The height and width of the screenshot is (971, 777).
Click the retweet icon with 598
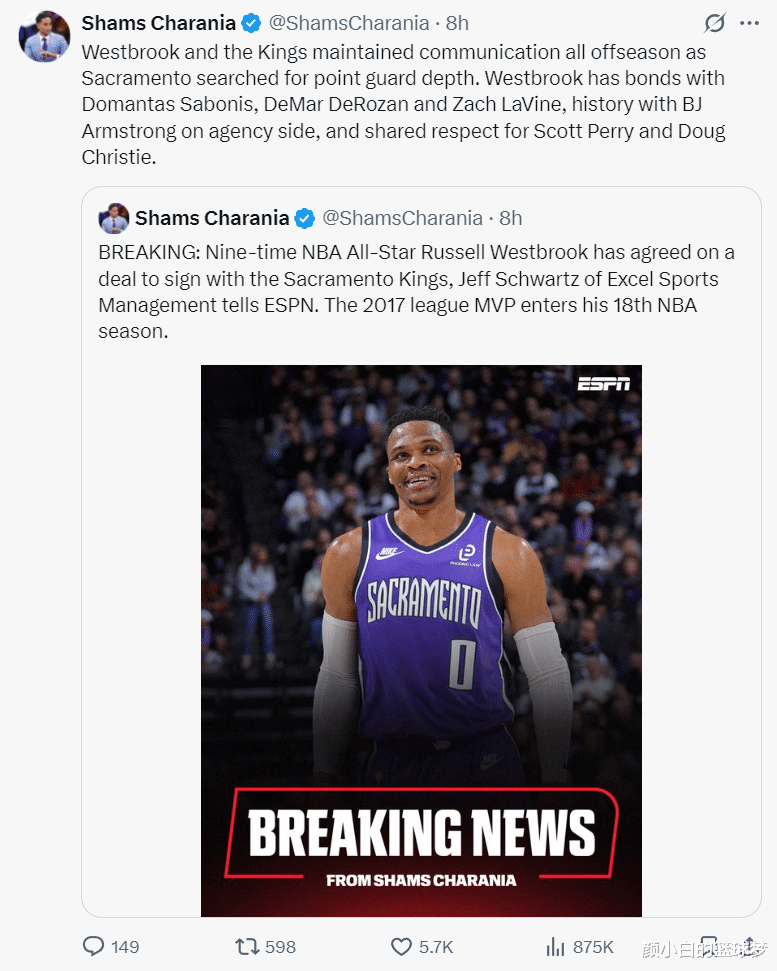click(x=246, y=946)
